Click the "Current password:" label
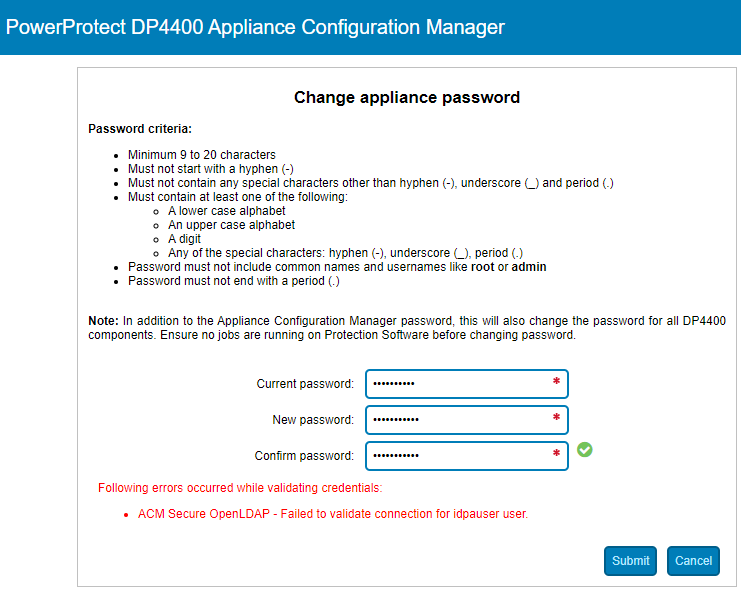 (x=305, y=384)
